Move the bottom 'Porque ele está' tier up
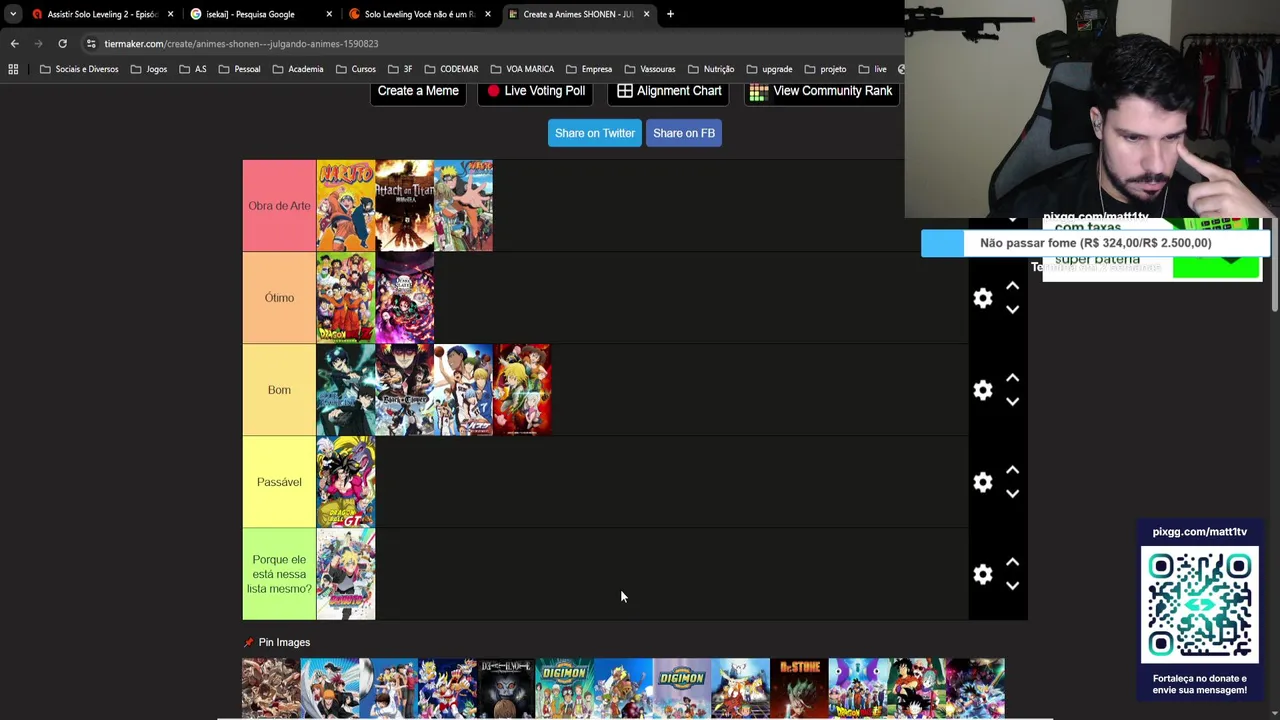The width and height of the screenshot is (1280, 720). click(1012, 562)
